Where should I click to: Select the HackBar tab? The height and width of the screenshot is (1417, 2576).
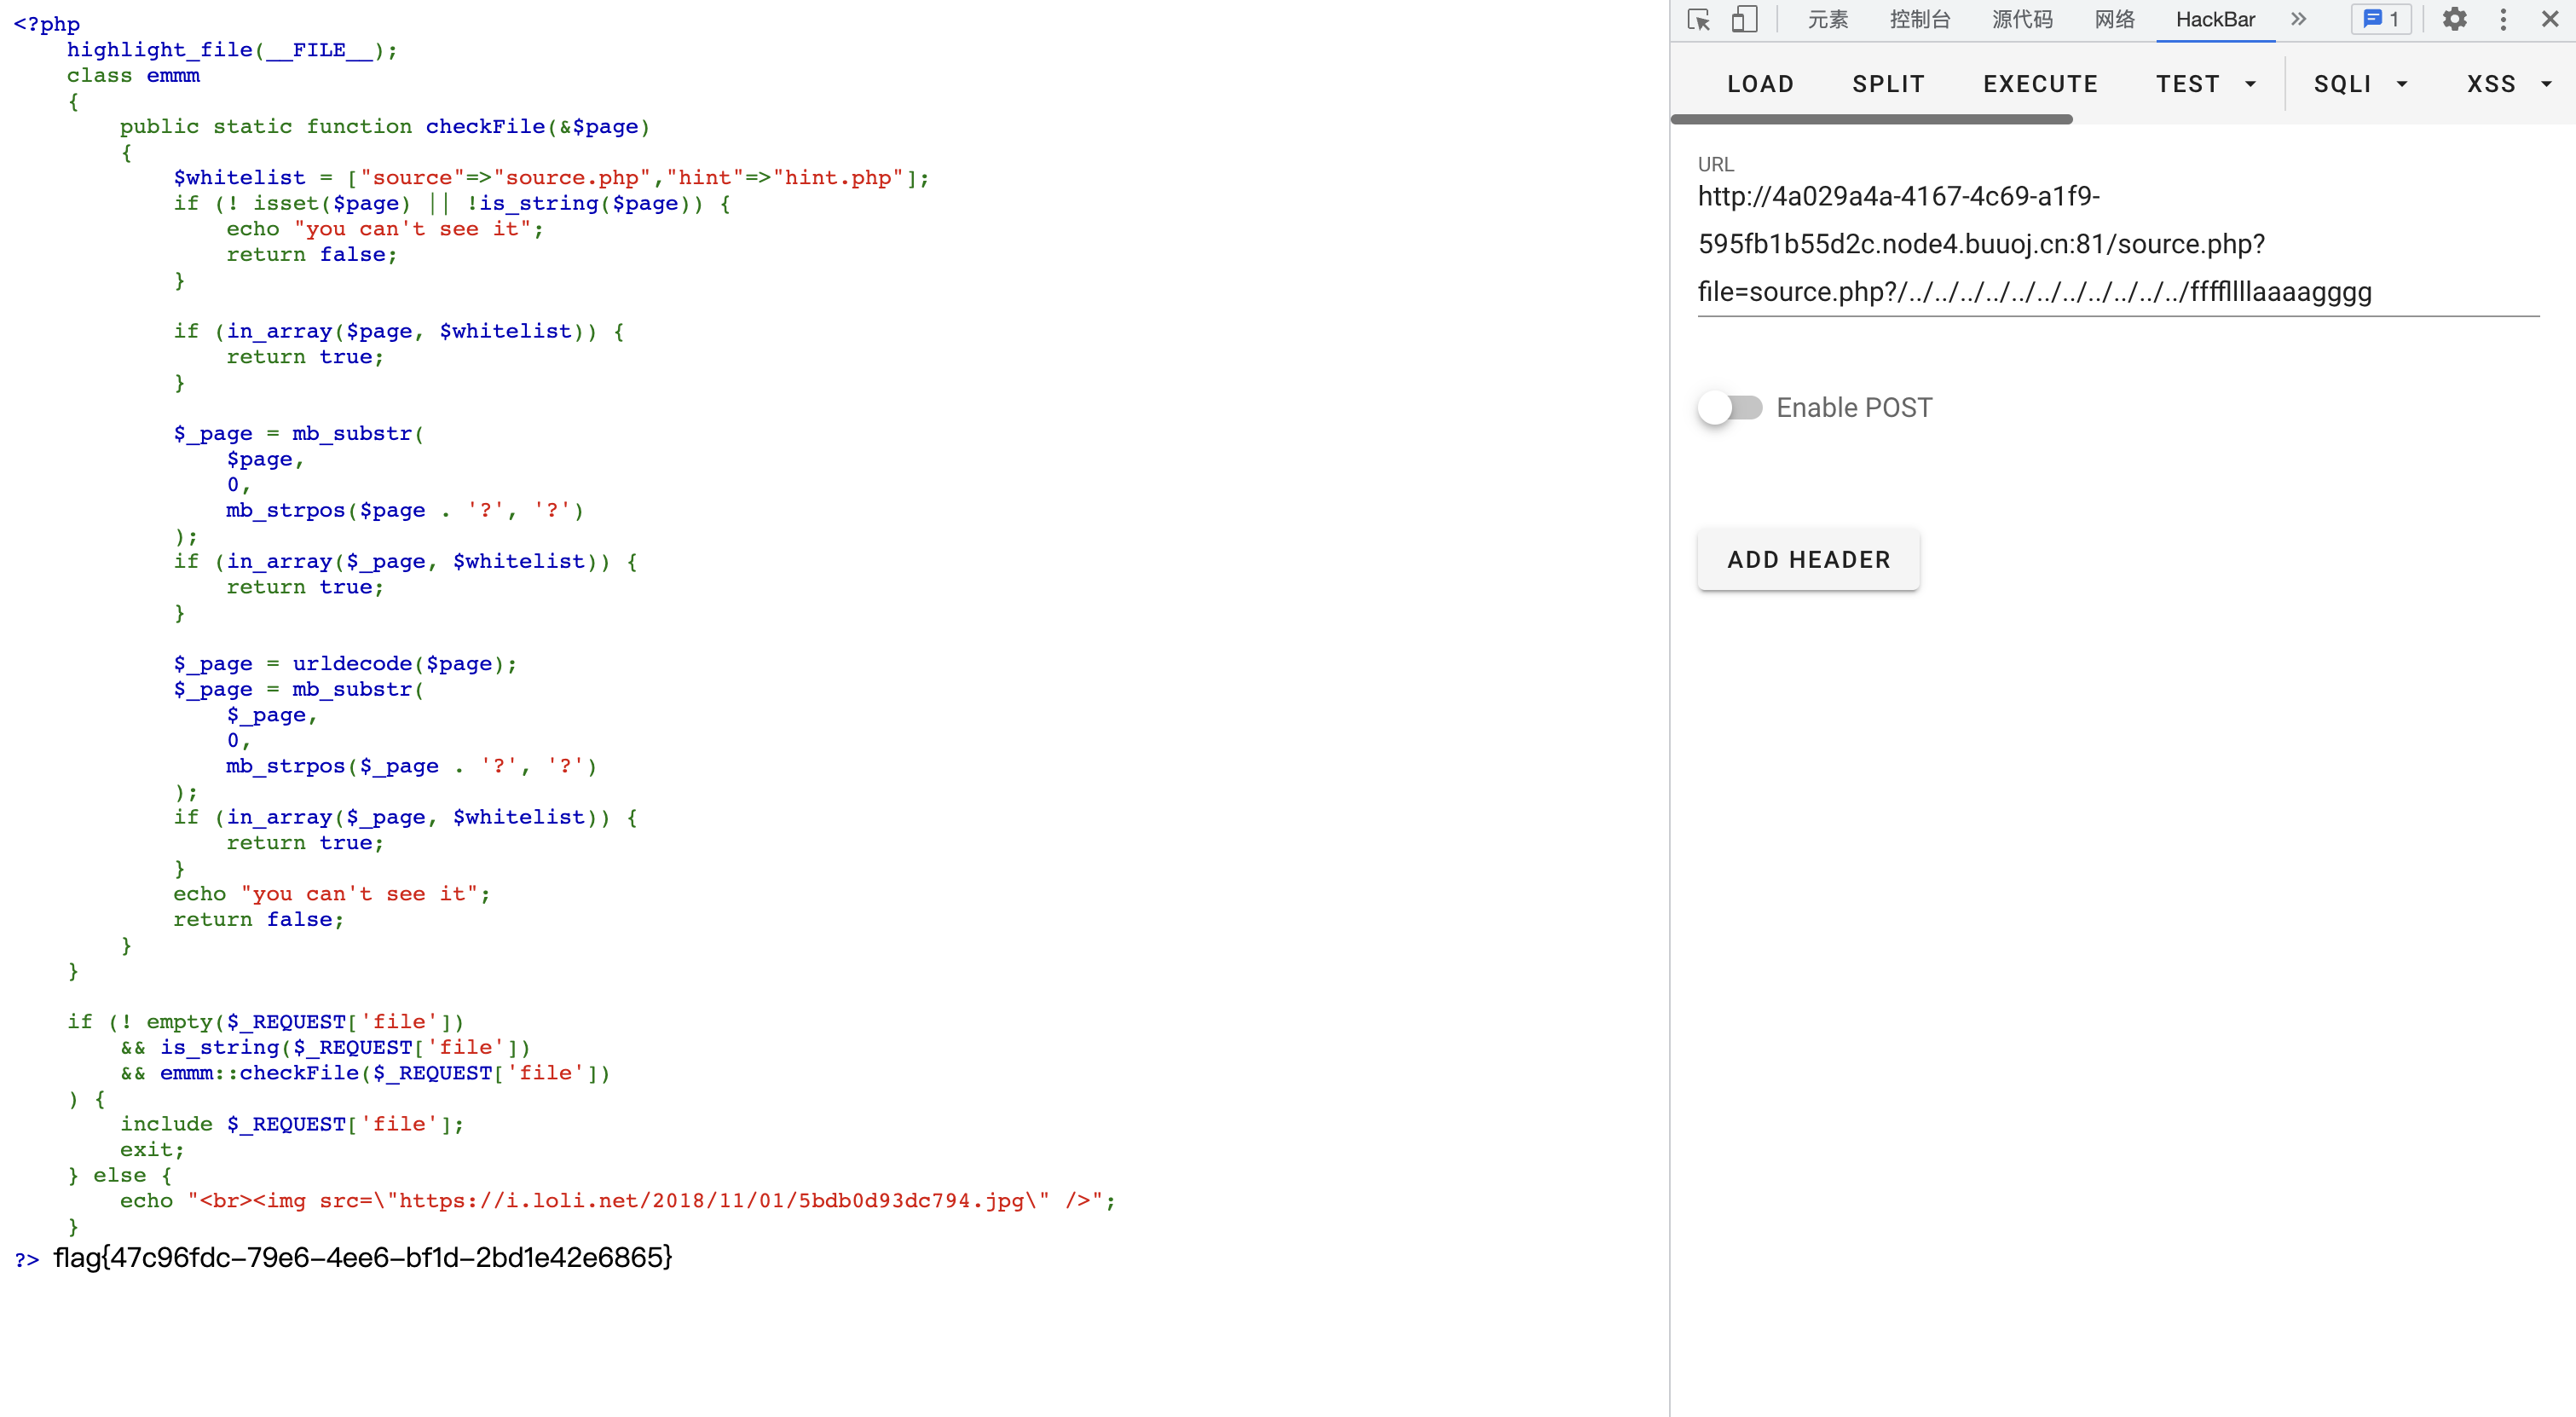coord(2215,20)
